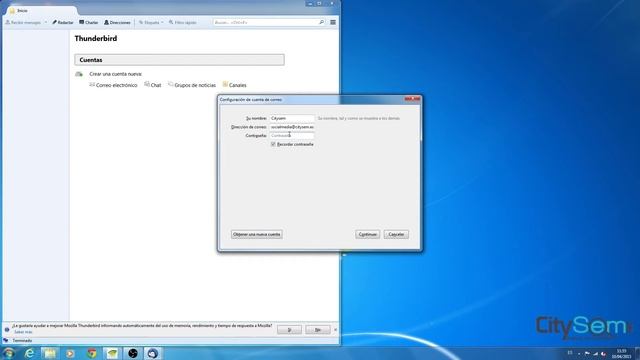Click the Contraseña password field
Screen dimensions: 640x360
pos(291,136)
